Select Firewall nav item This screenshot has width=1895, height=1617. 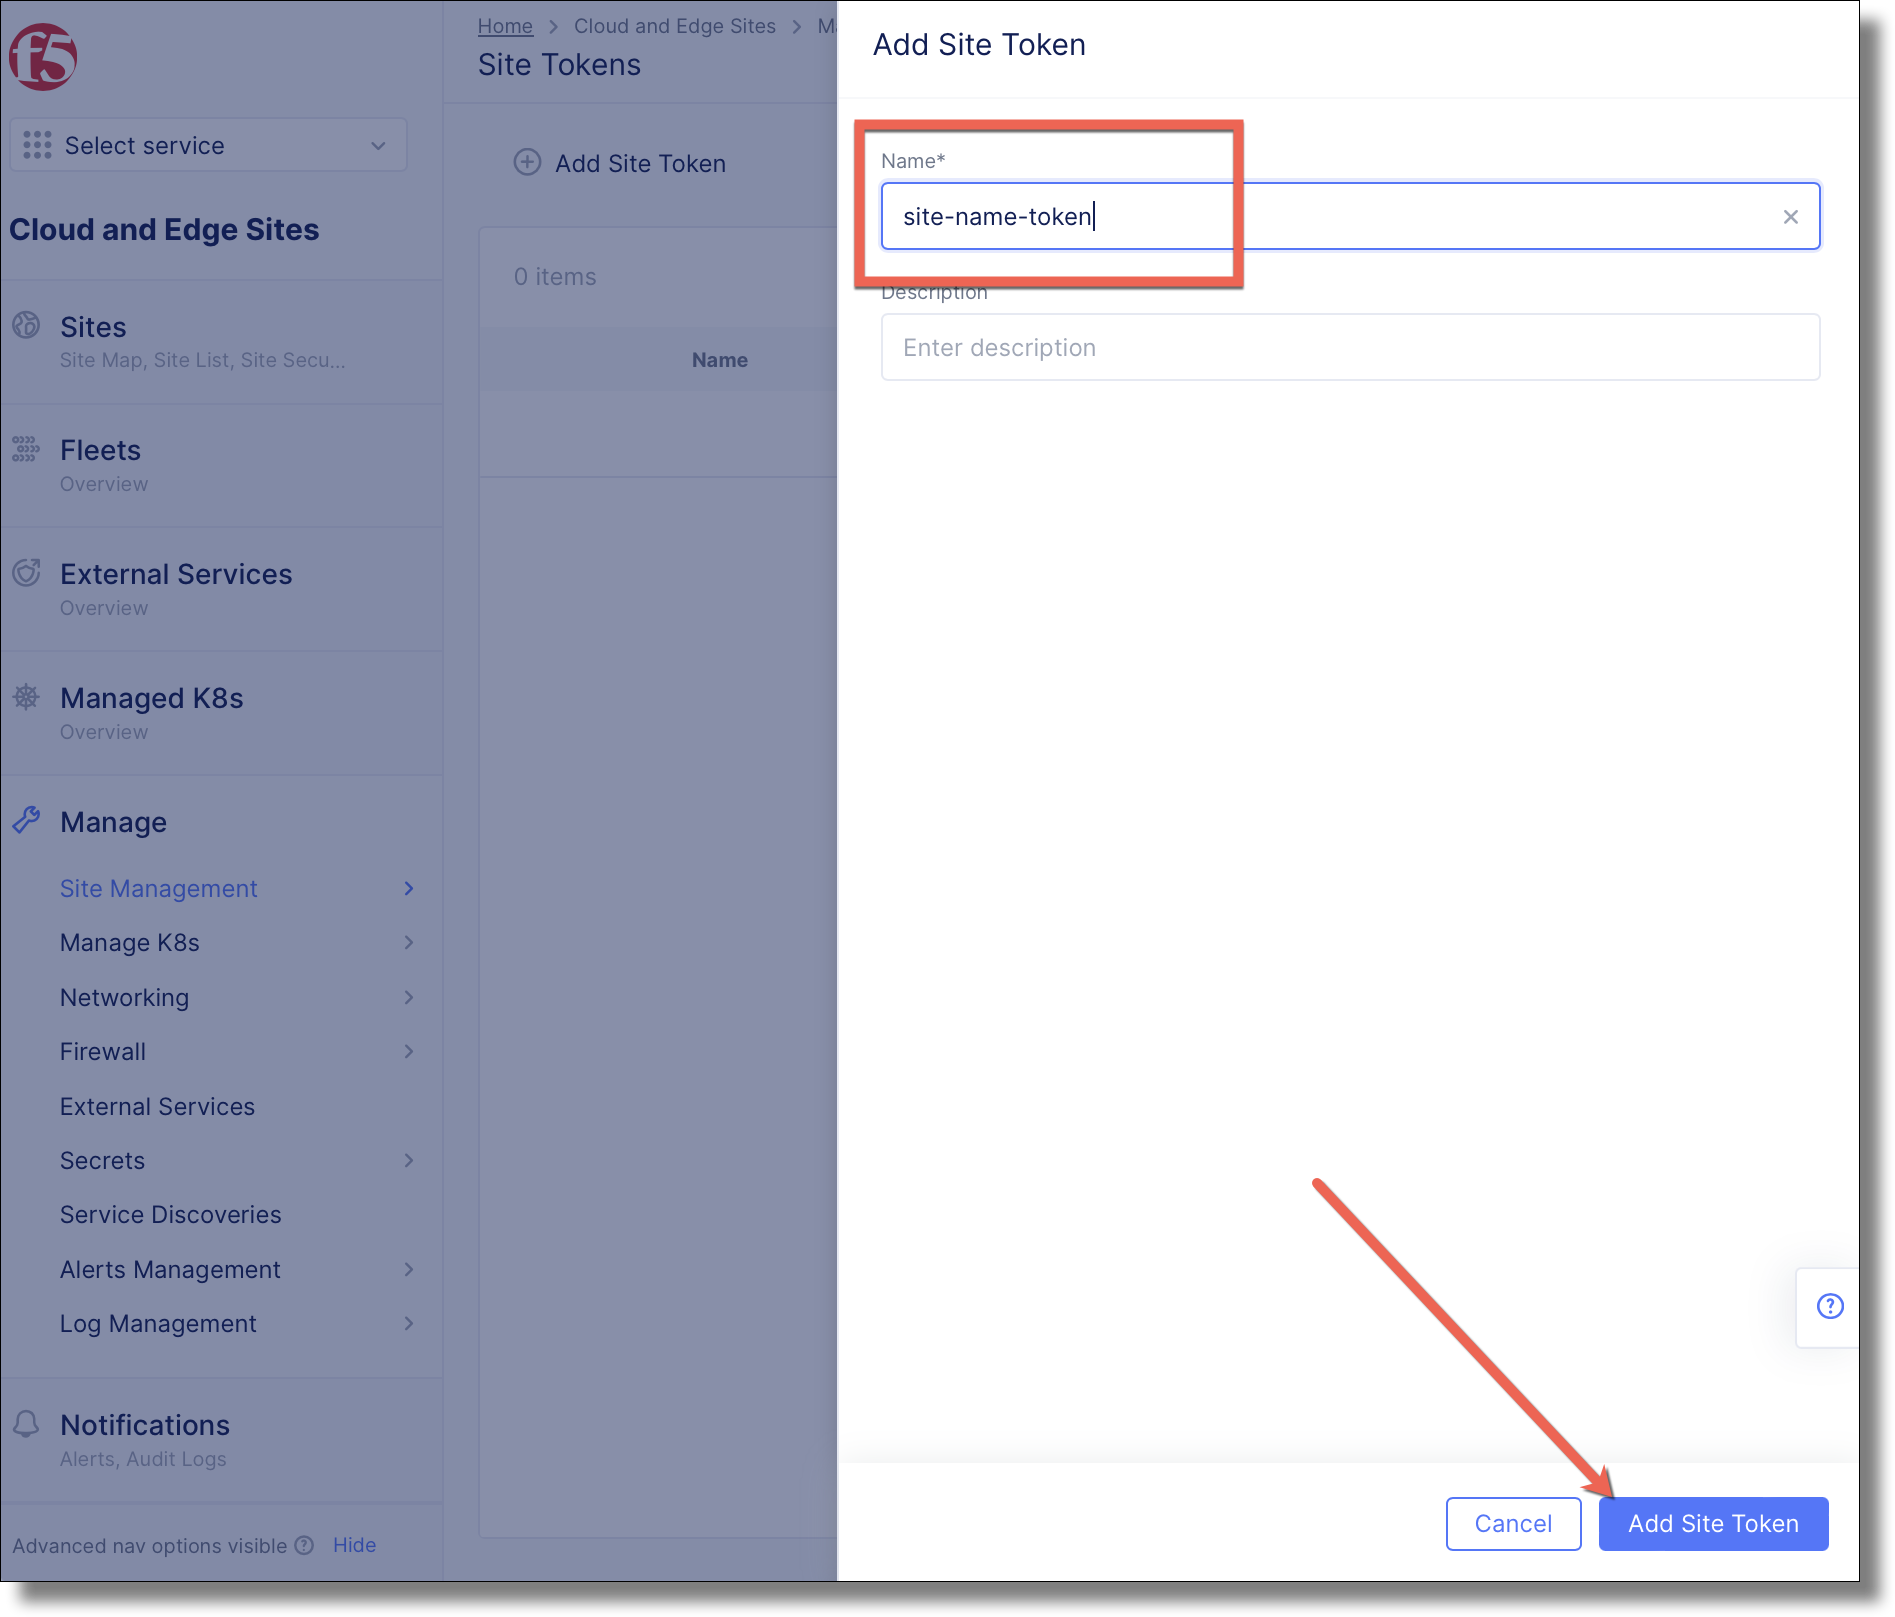[102, 1052]
